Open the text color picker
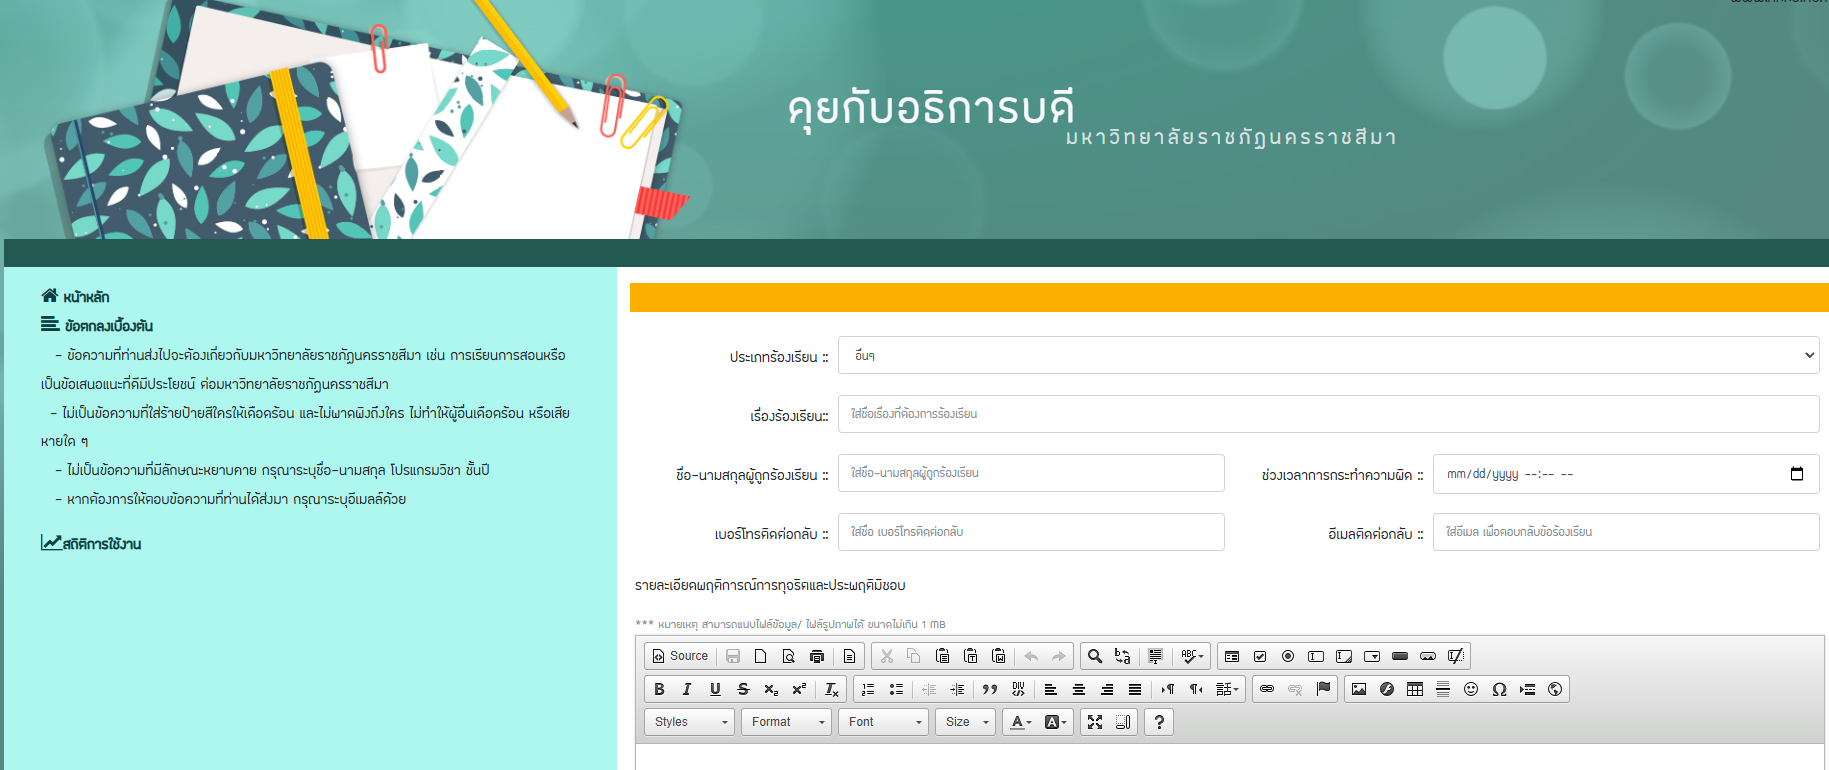Image resolution: width=1829 pixels, height=770 pixels. [1020, 722]
